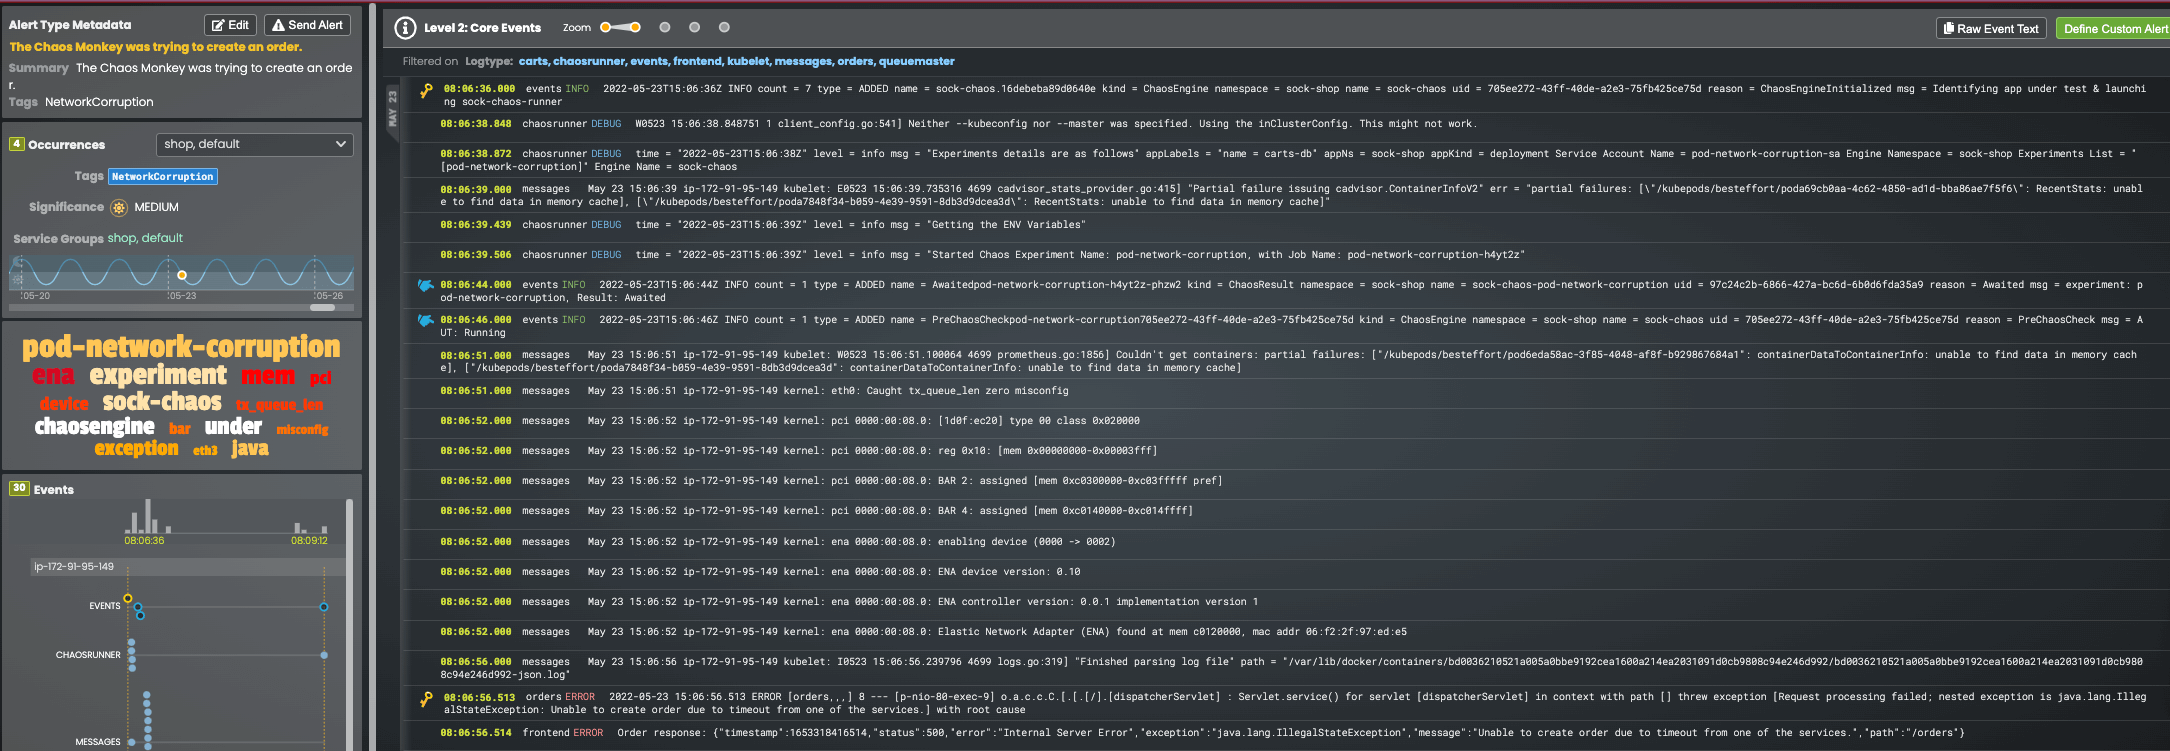Viewport: 2170px width, 751px height.
Task: Expand the ip-172-91-95-149 host row
Action: [189, 567]
